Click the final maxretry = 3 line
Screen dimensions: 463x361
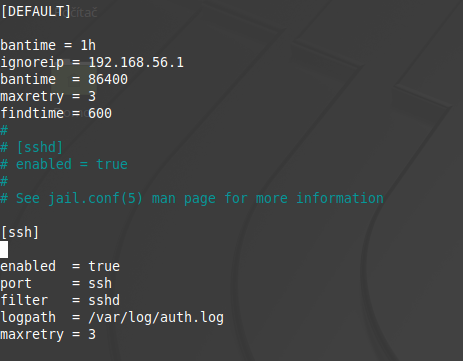[48, 335]
